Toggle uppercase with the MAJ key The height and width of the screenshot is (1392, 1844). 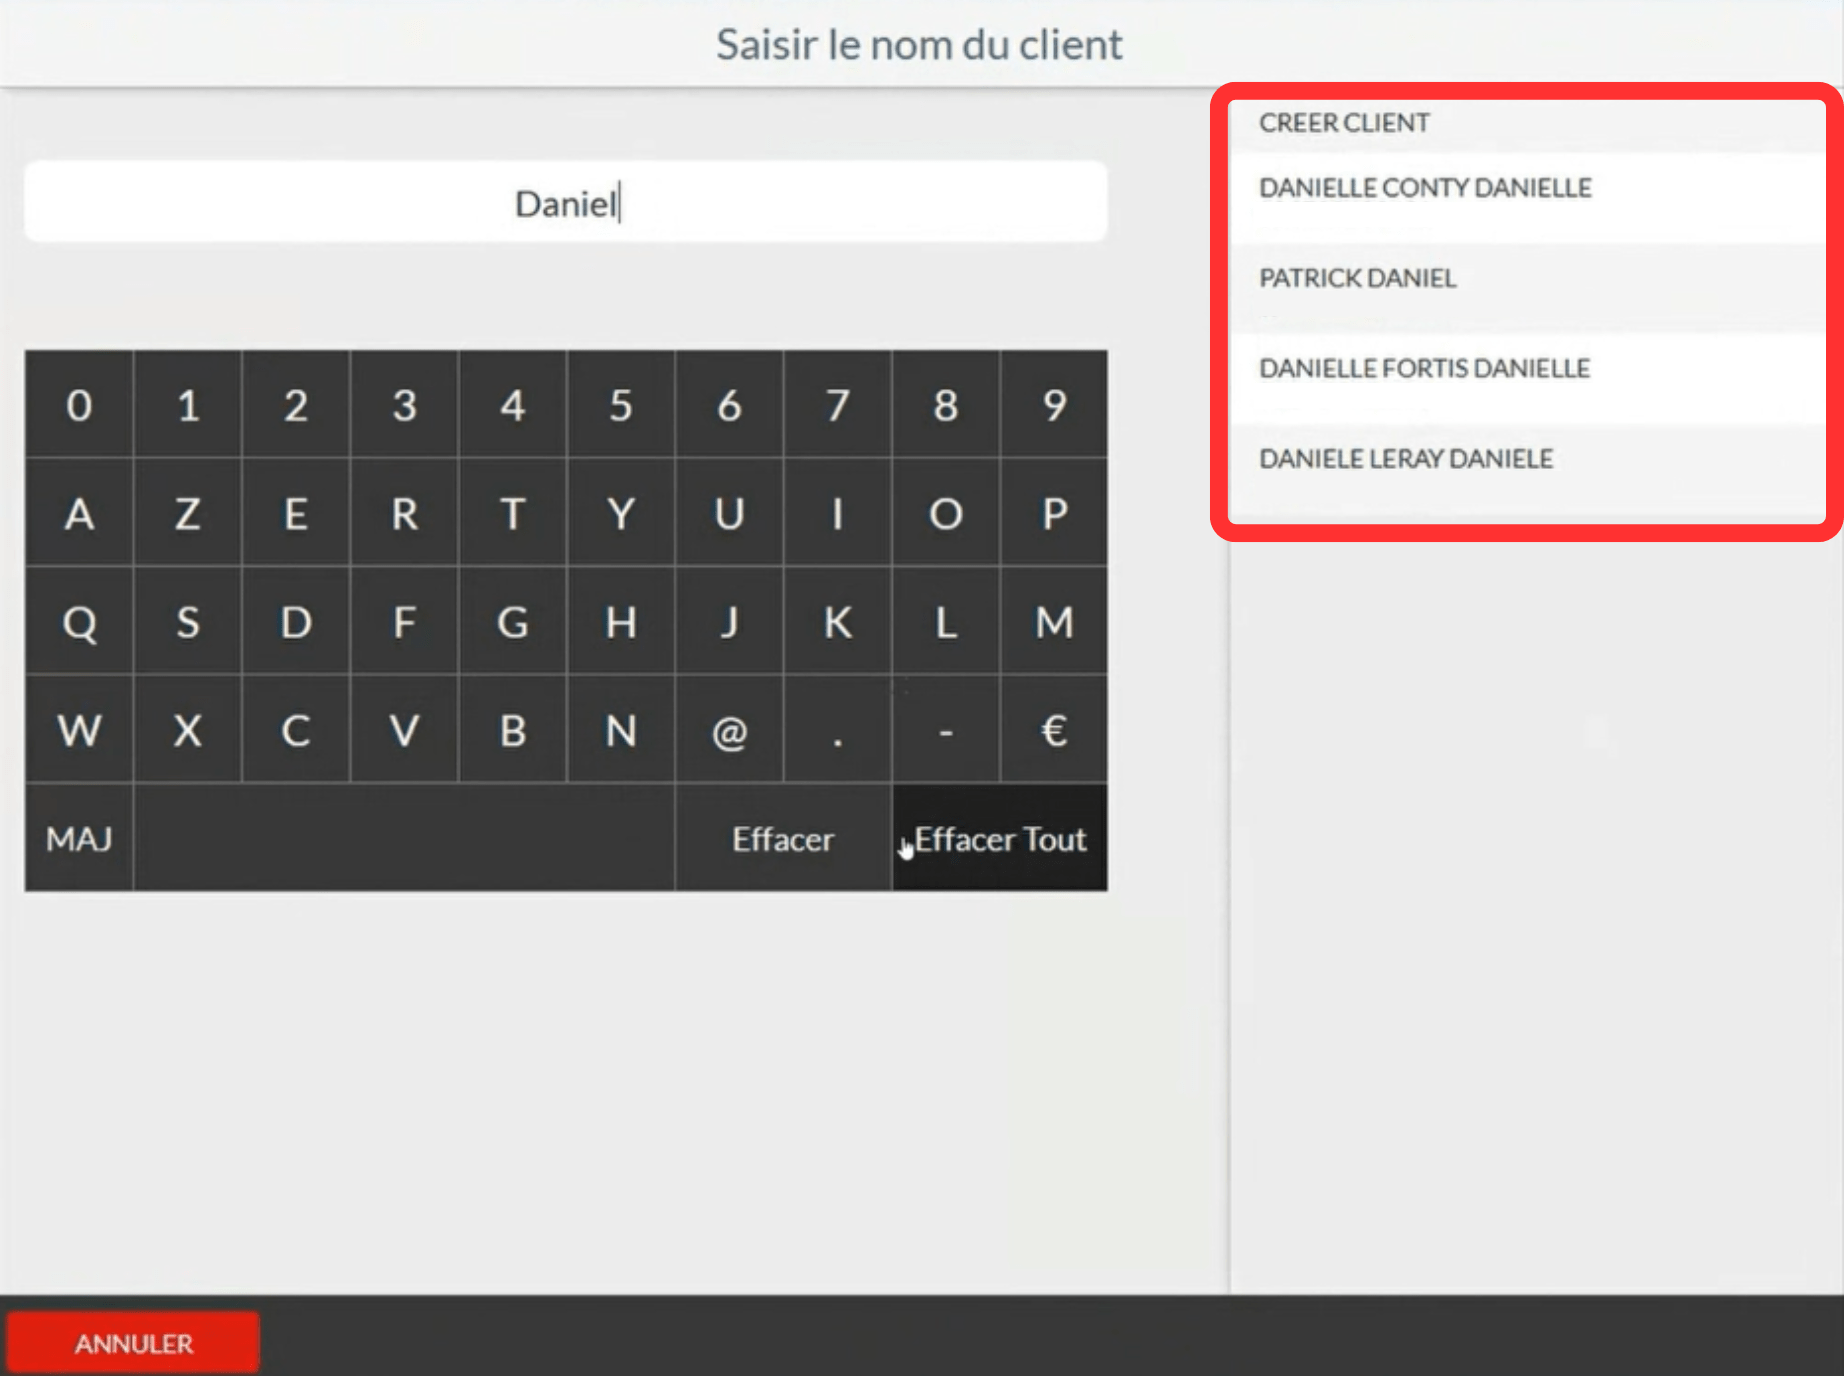click(76, 838)
